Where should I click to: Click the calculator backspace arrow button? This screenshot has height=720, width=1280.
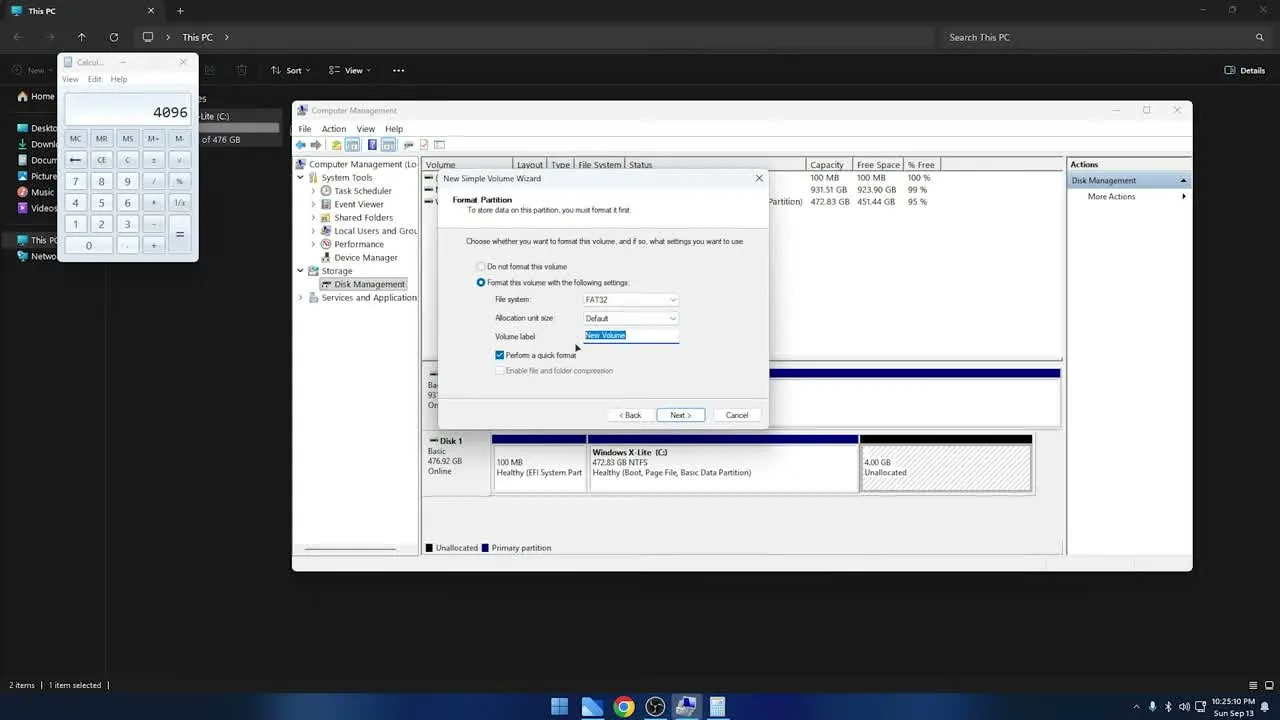[x=75, y=160]
